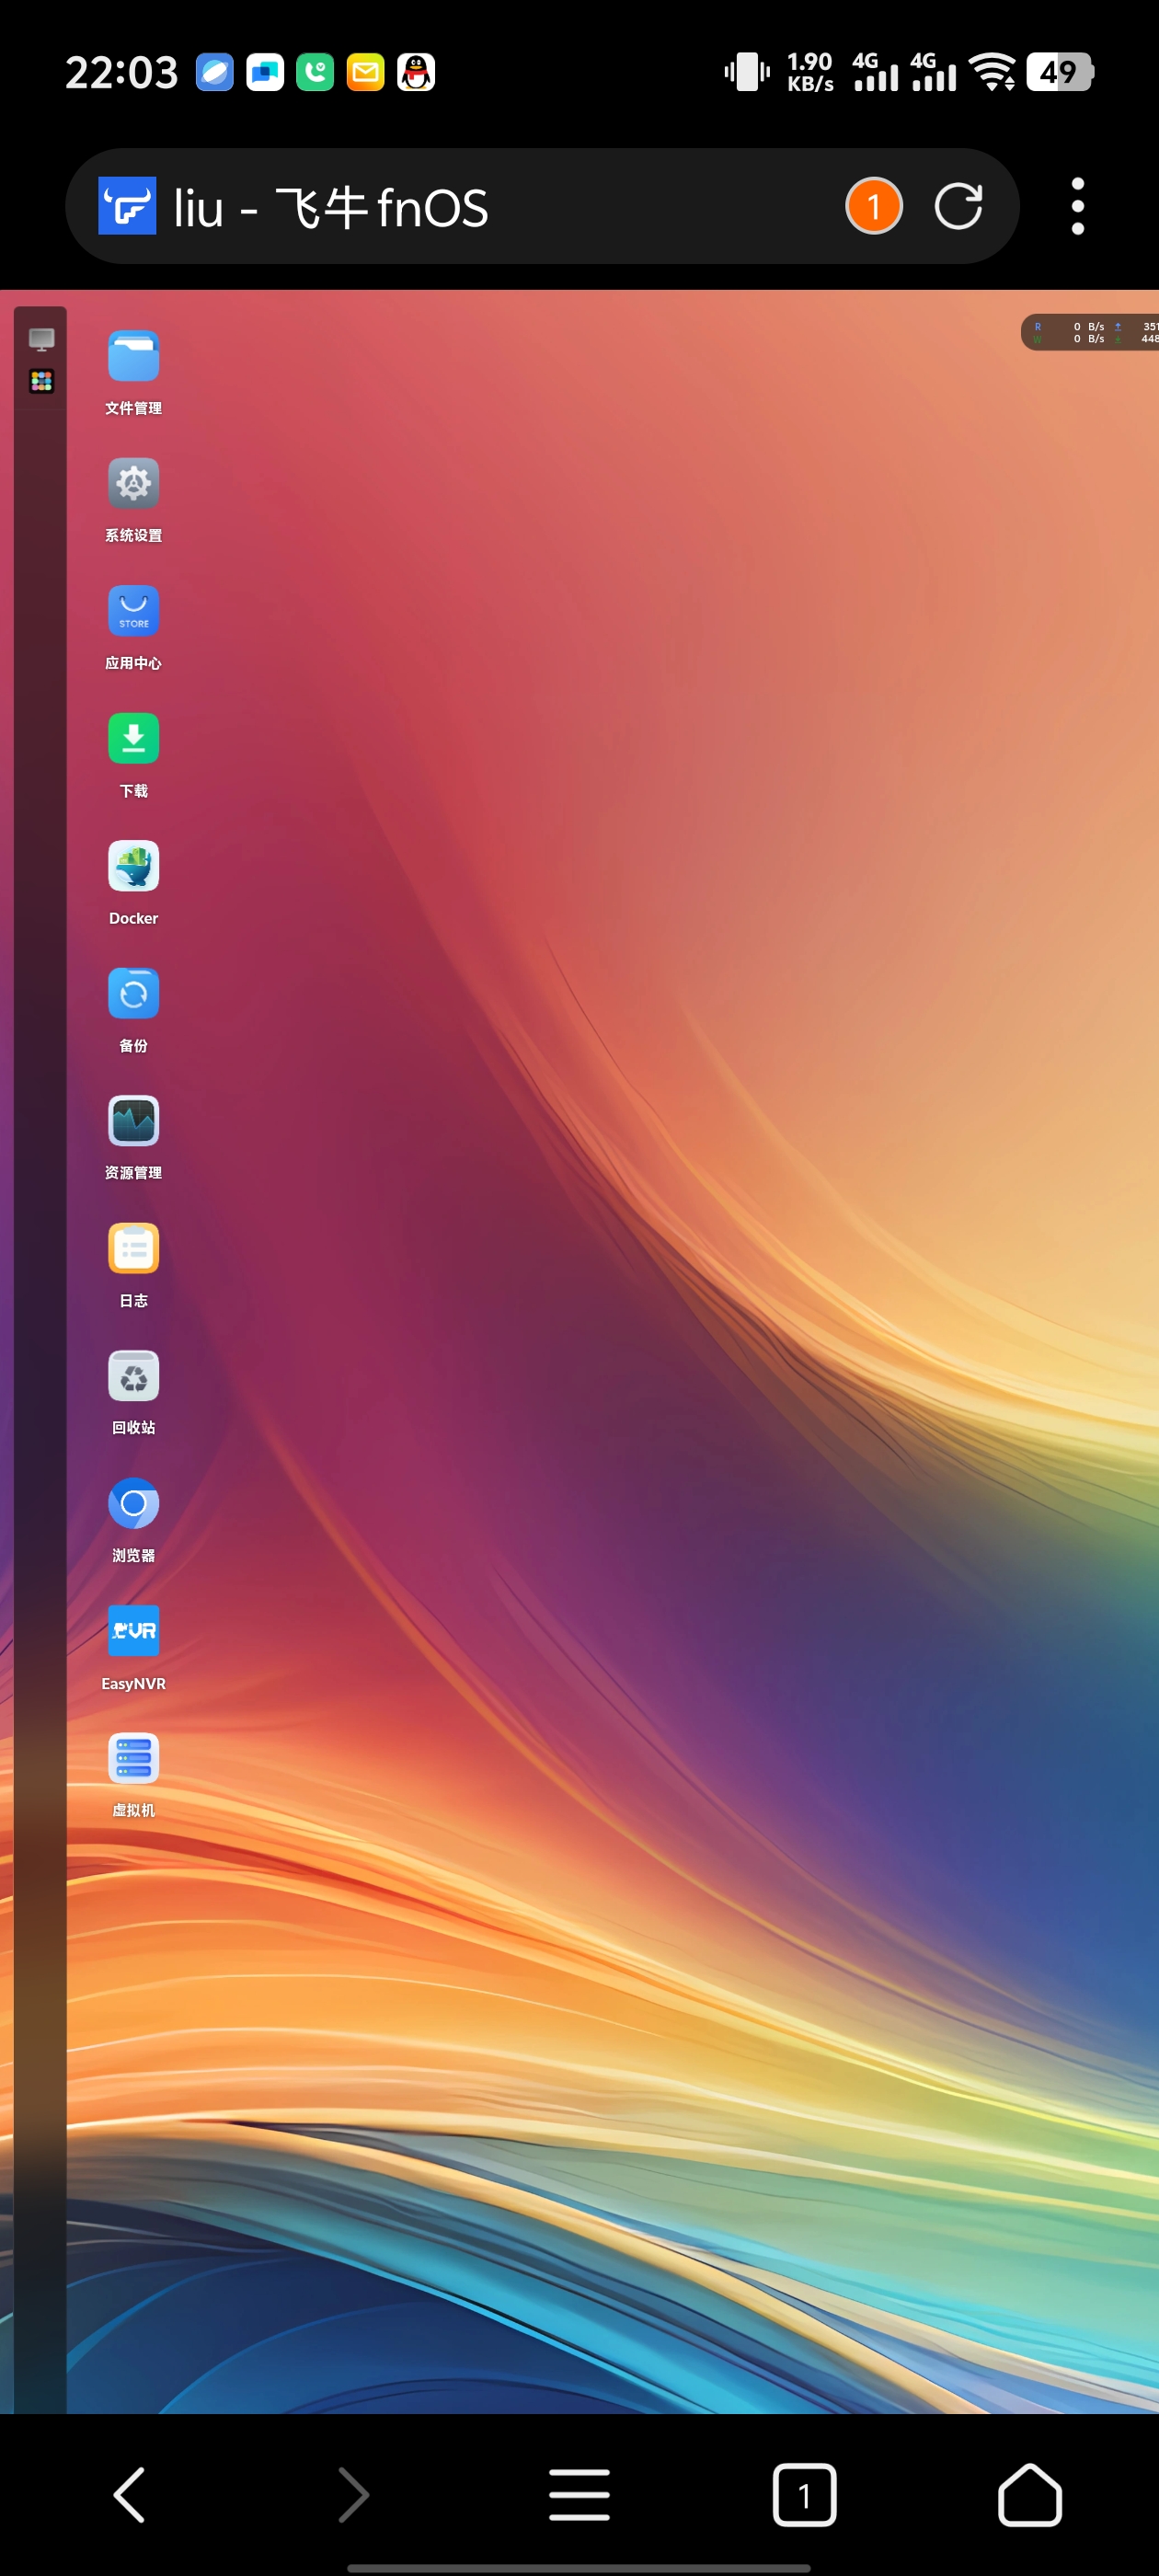
Task: Reload the page with the refresh button
Action: (957, 207)
